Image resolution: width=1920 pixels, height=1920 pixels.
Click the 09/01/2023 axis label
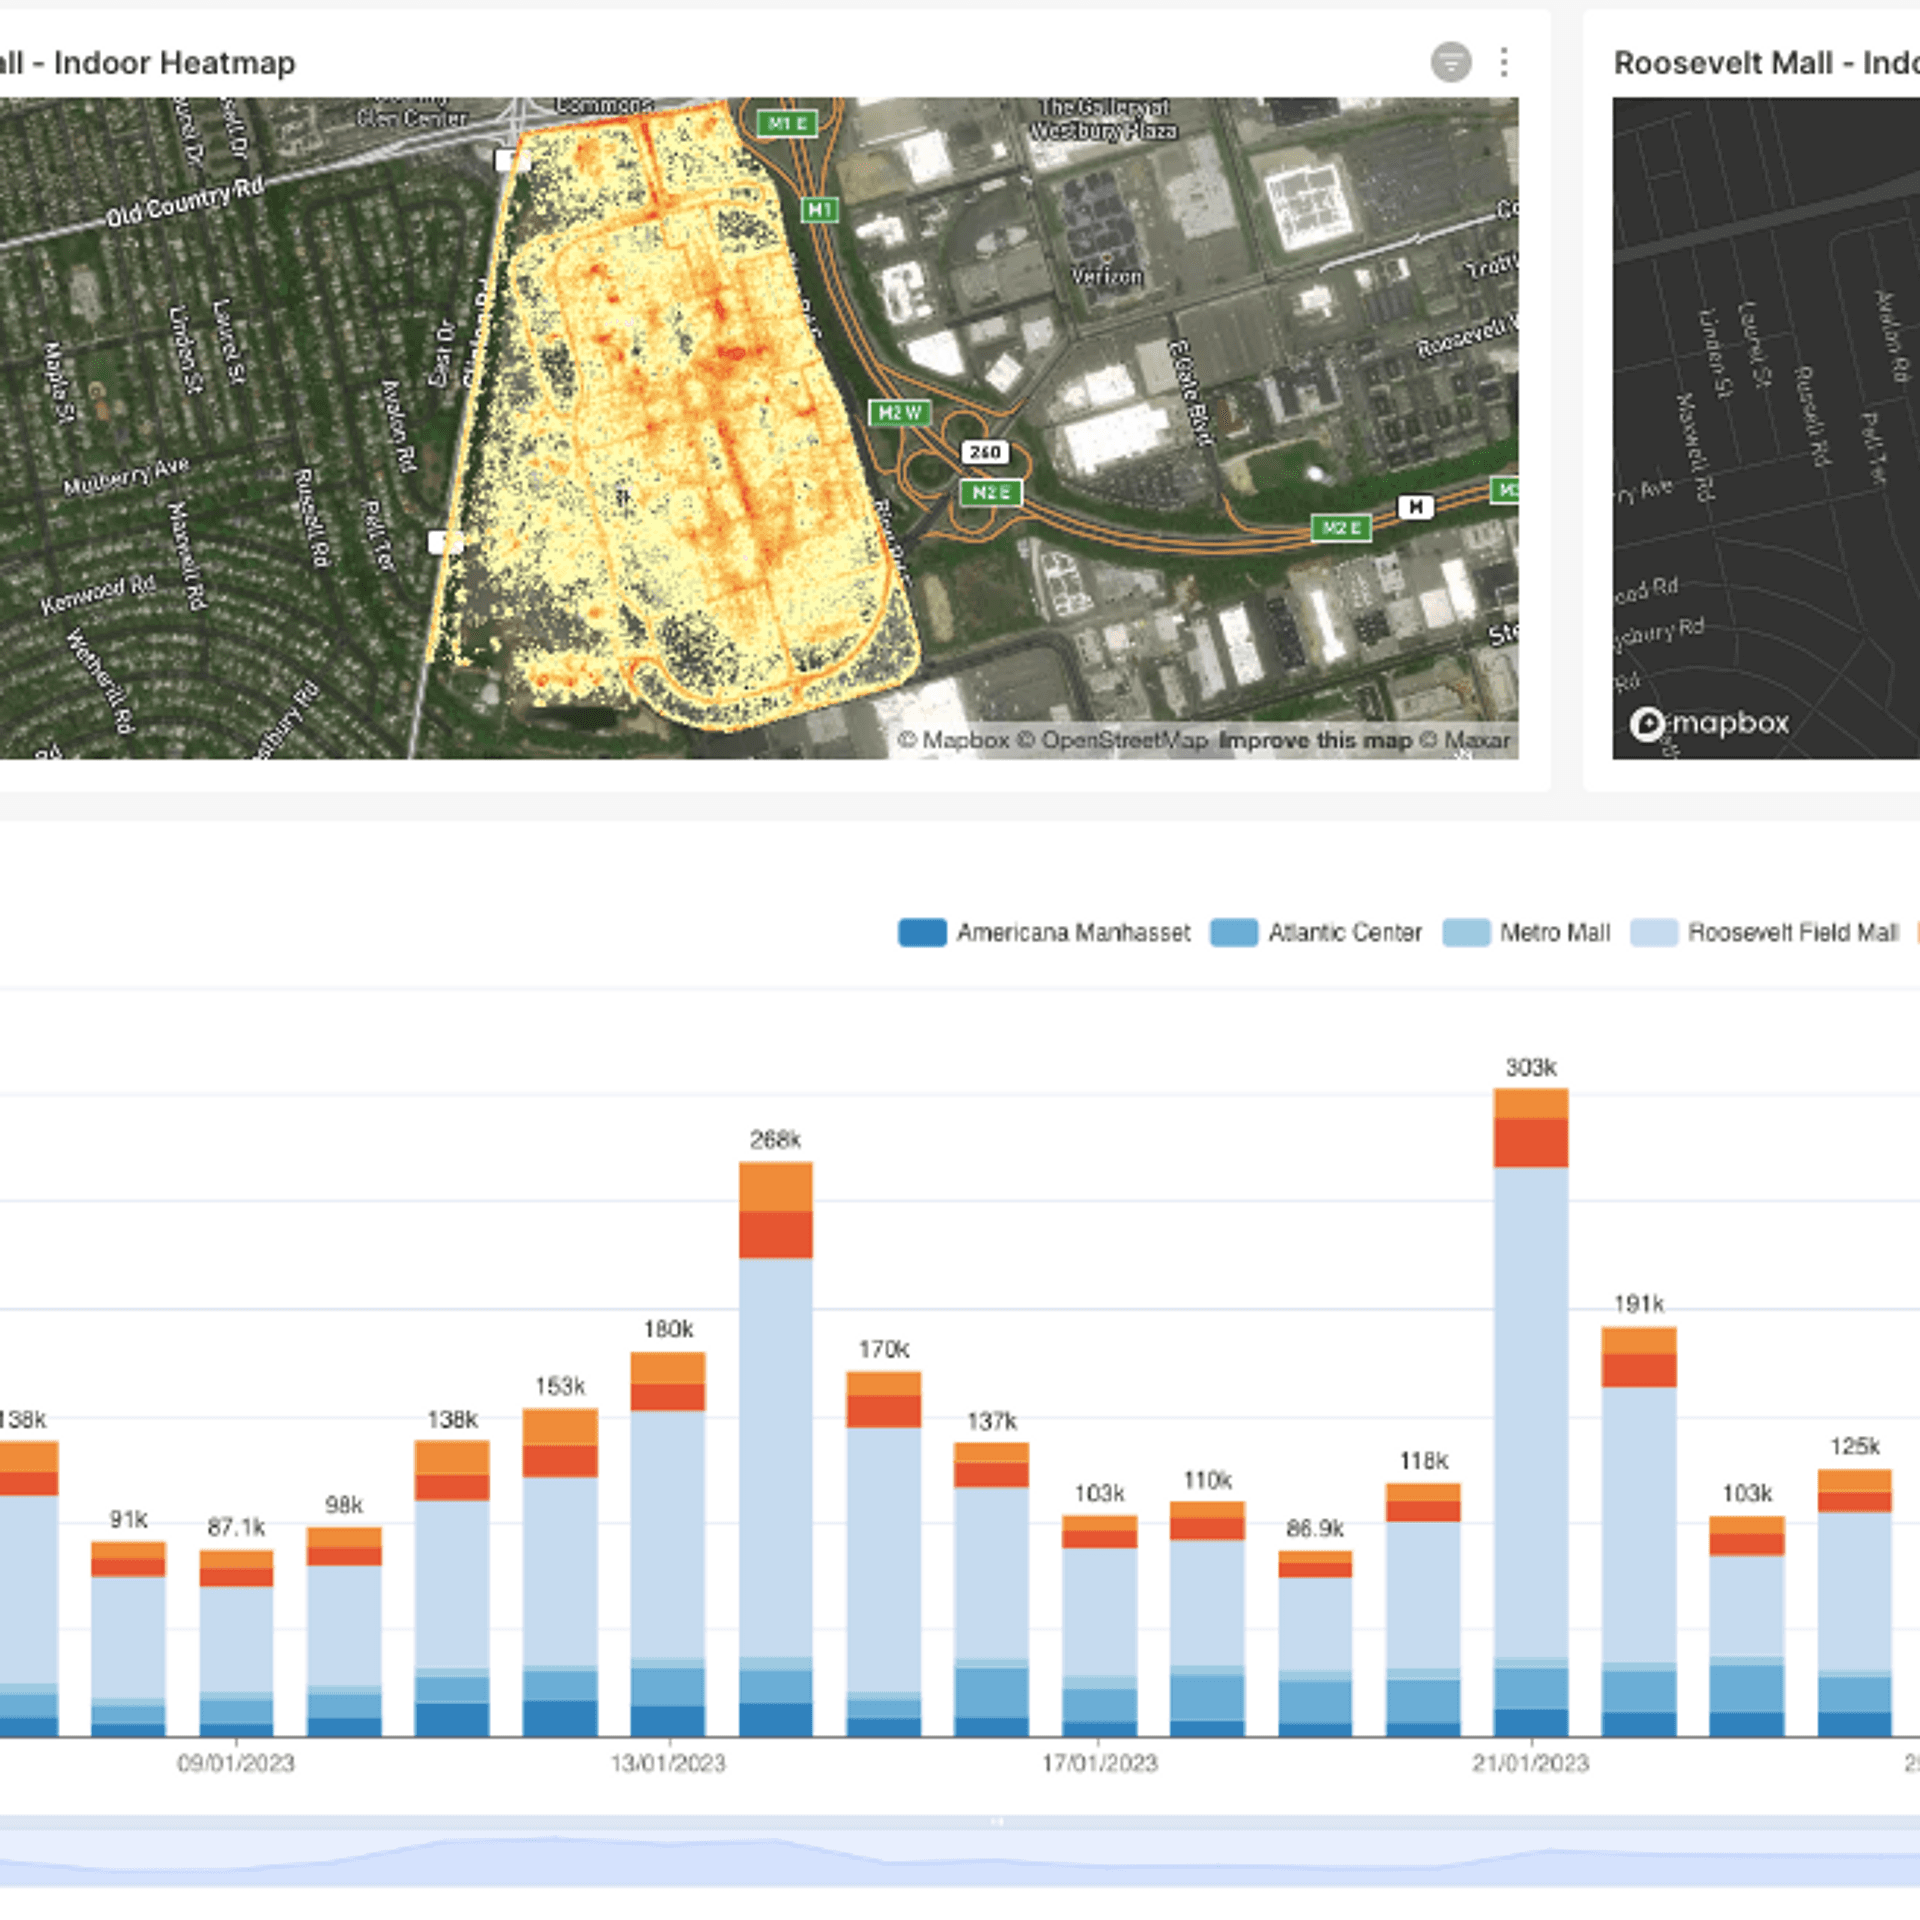click(236, 1763)
